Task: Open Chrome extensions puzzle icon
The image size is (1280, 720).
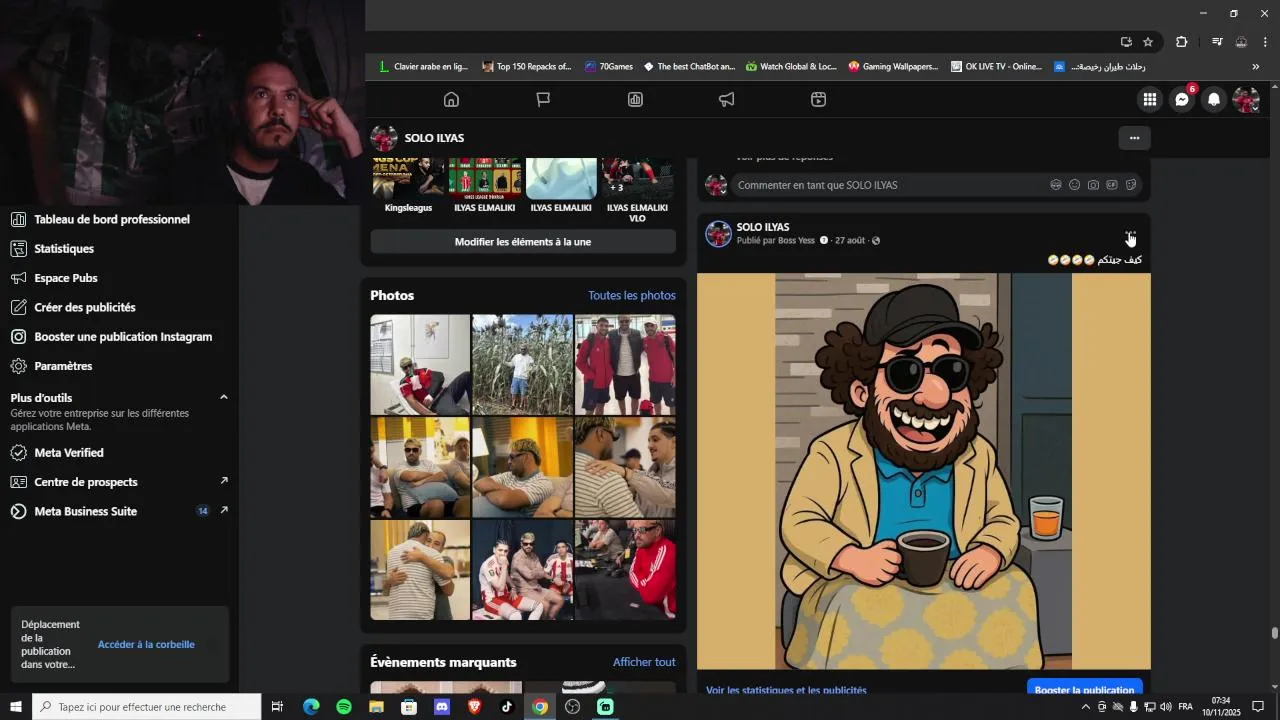Action: click(1182, 42)
